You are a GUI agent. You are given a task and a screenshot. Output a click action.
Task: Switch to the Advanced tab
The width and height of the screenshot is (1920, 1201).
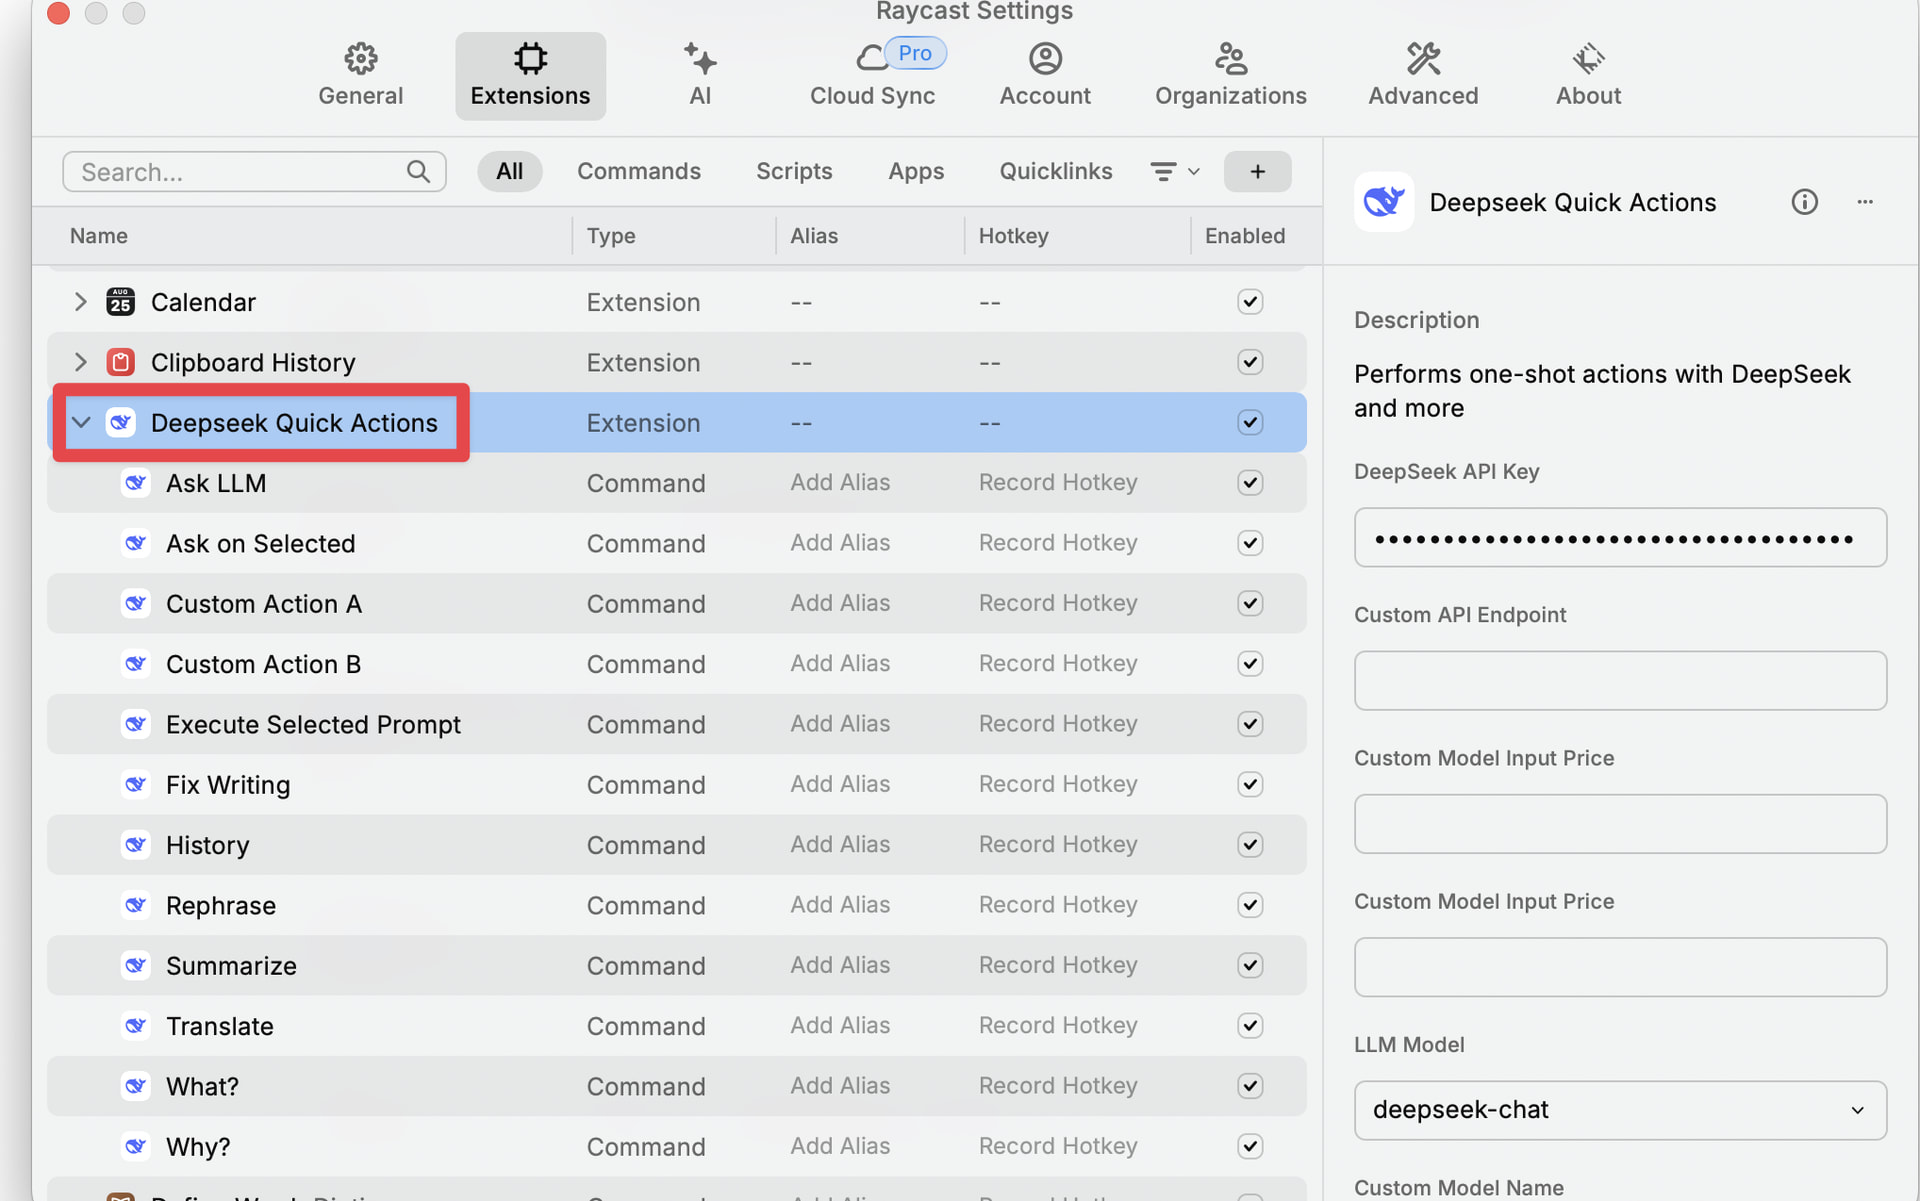[x=1423, y=75]
